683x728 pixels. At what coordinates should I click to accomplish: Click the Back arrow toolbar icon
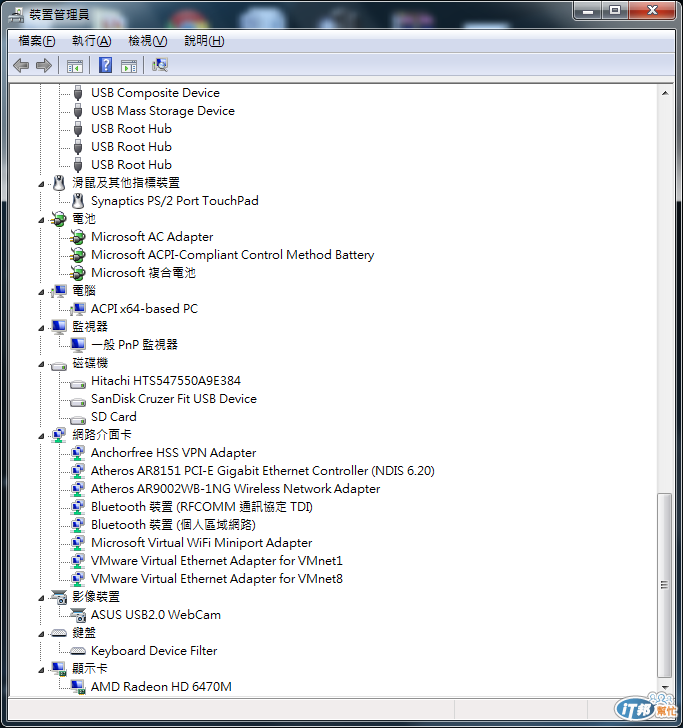coord(21,65)
